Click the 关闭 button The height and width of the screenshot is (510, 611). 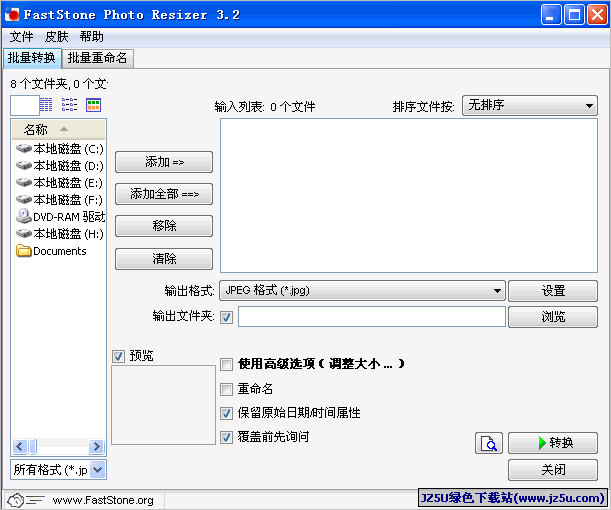tap(553, 470)
